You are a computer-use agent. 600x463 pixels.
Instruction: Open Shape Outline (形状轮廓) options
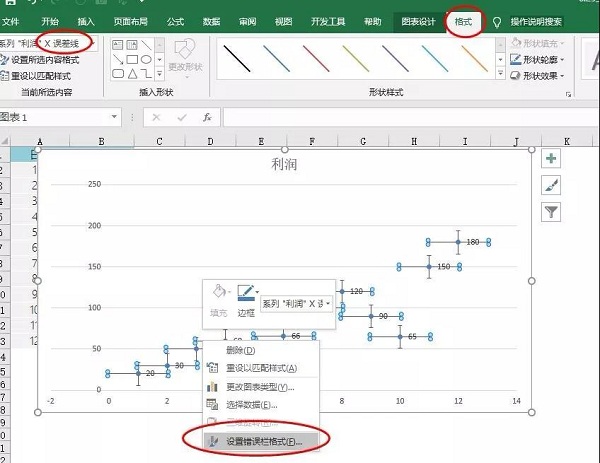coord(537,59)
